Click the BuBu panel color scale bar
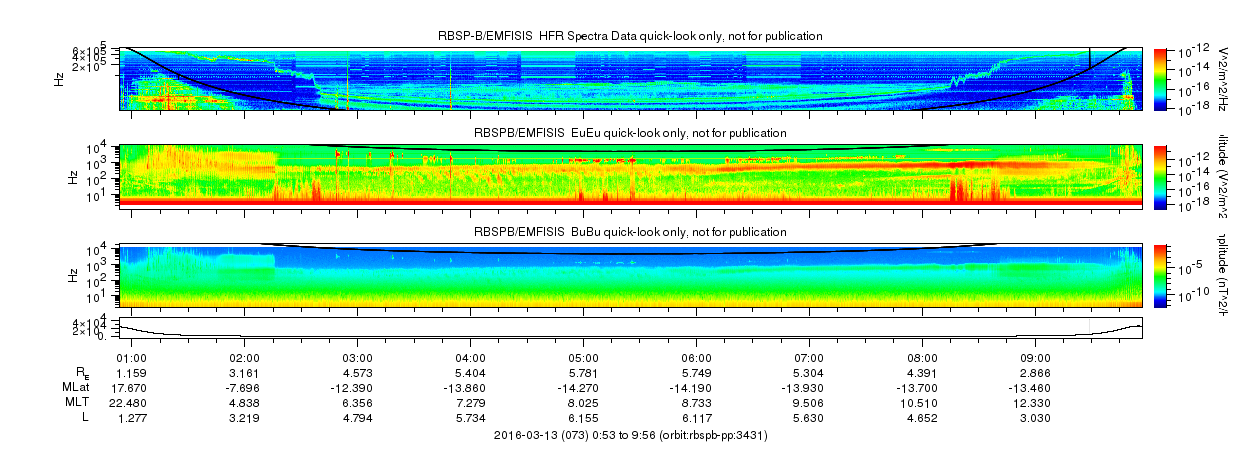Viewport: 1250px width, 449px height. click(x=1160, y=274)
